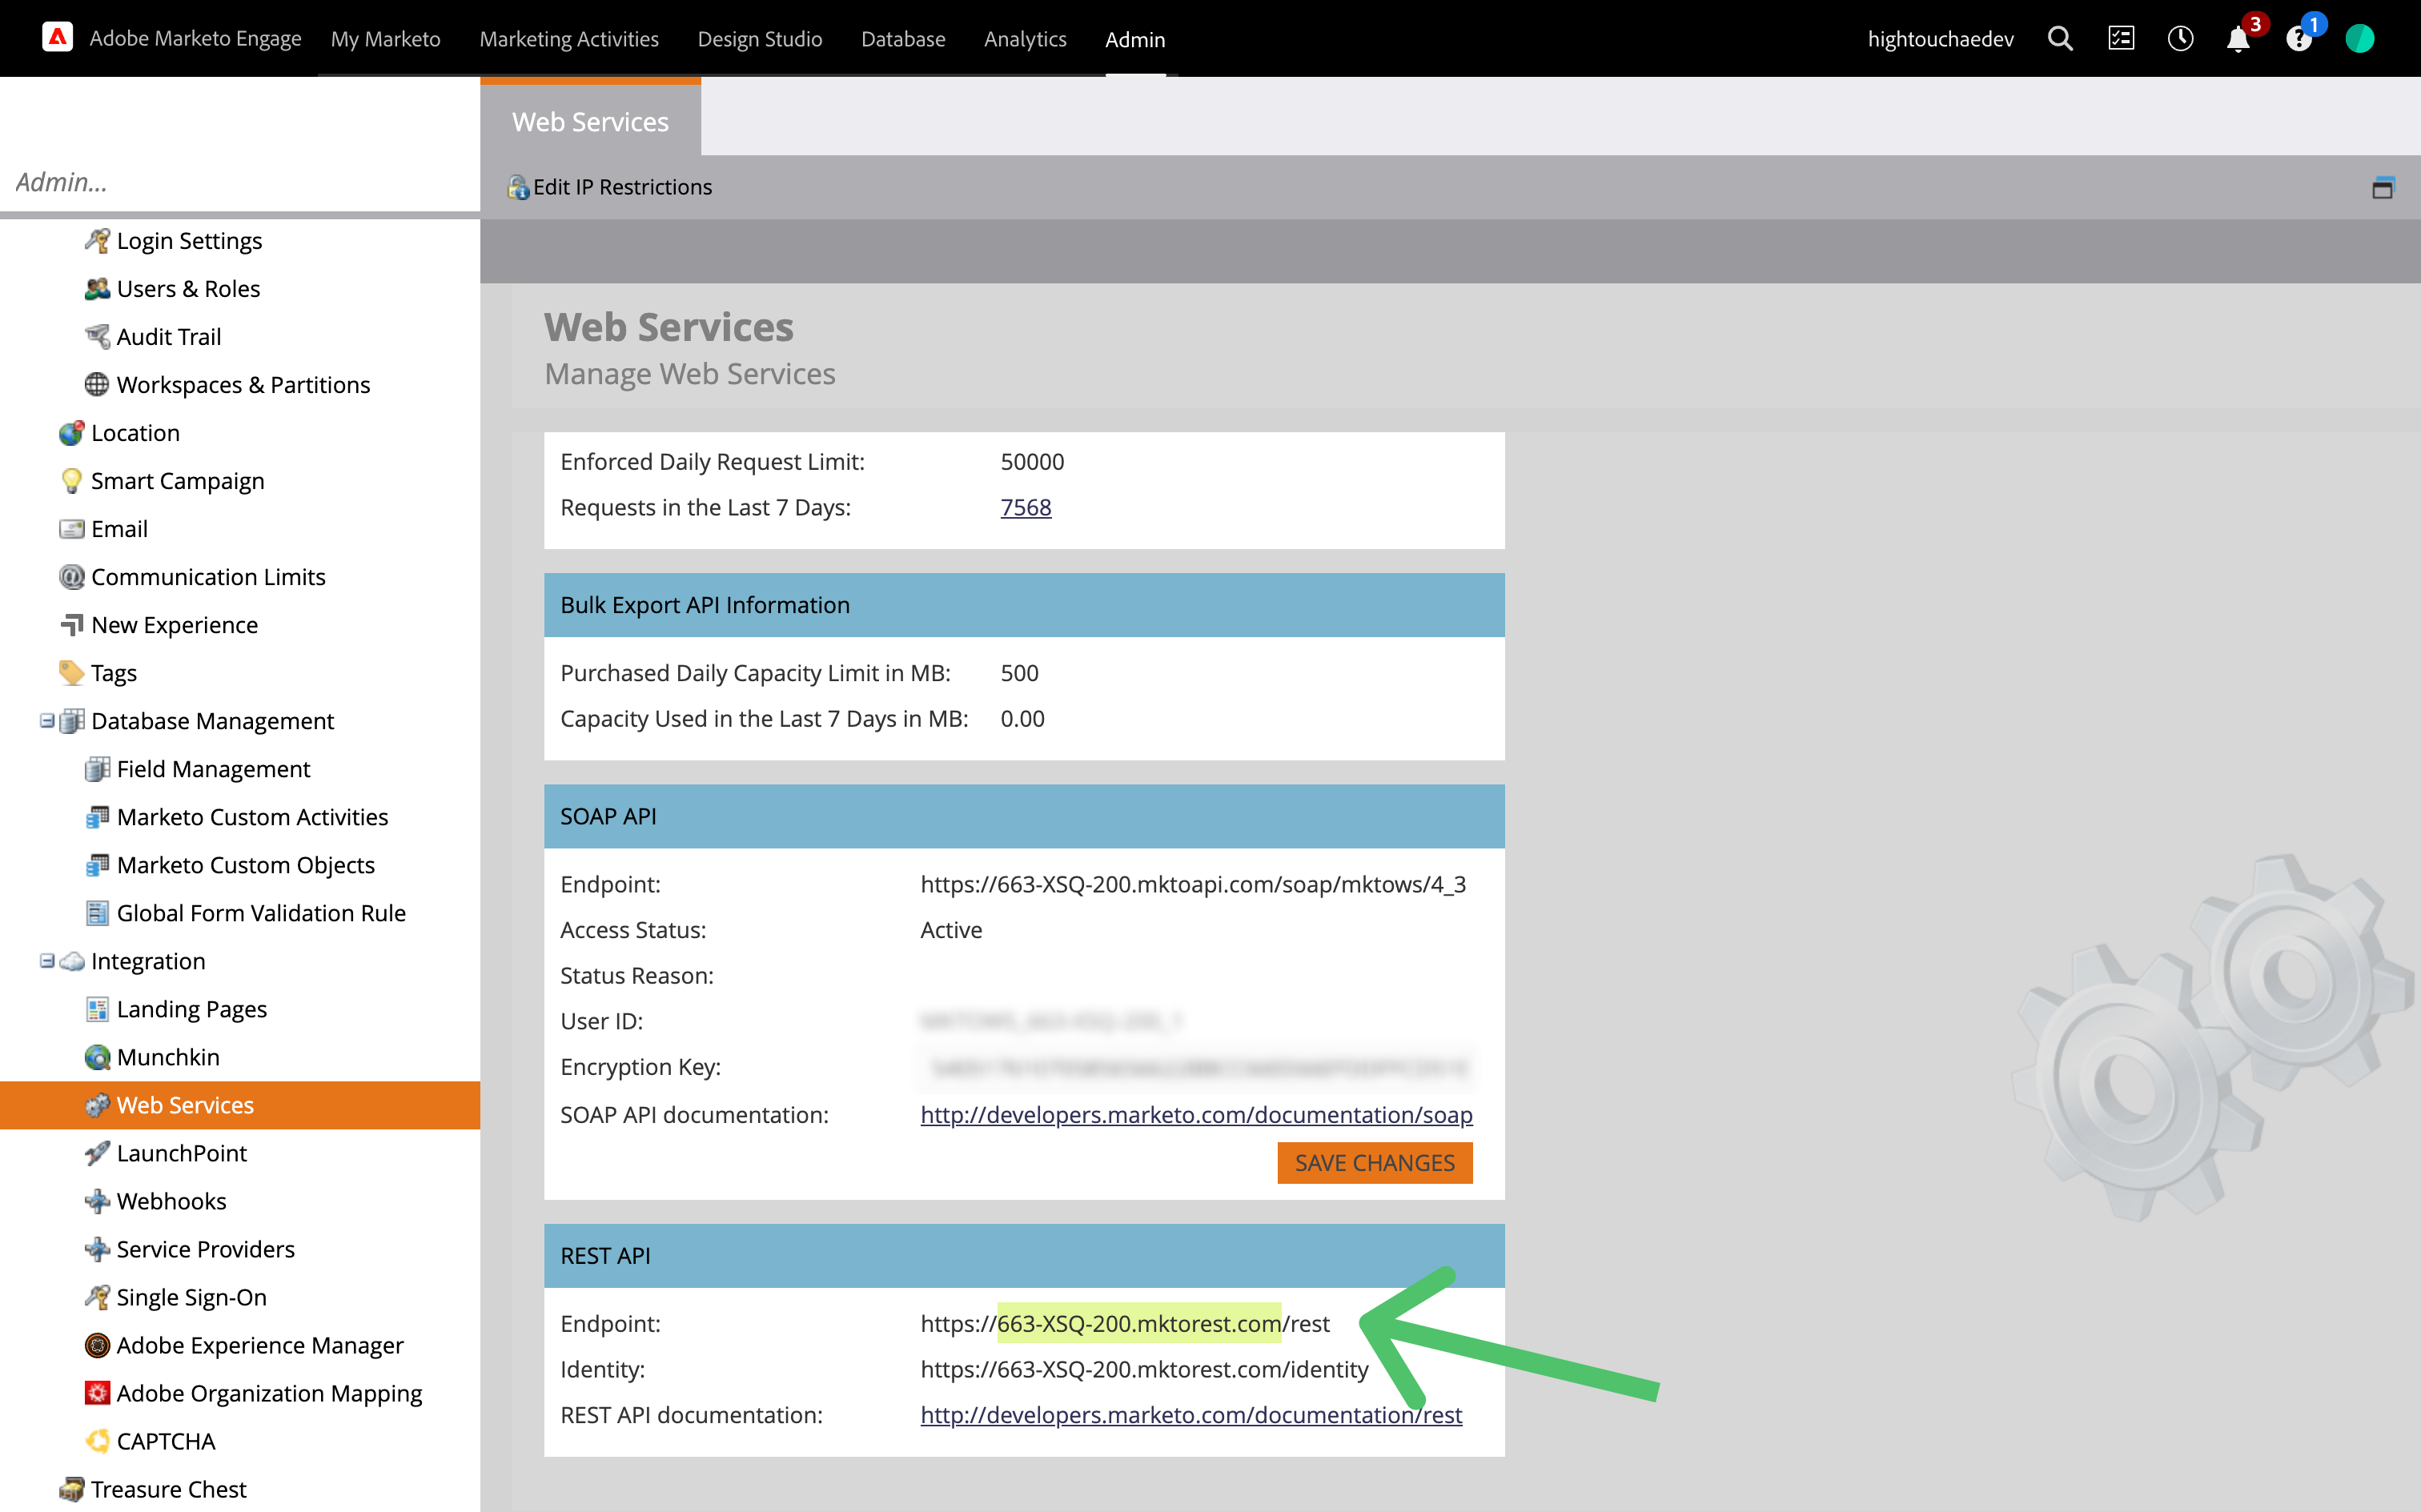Click the Adobe Organization Mapping red icon
The image size is (2421, 1512).
(x=97, y=1393)
